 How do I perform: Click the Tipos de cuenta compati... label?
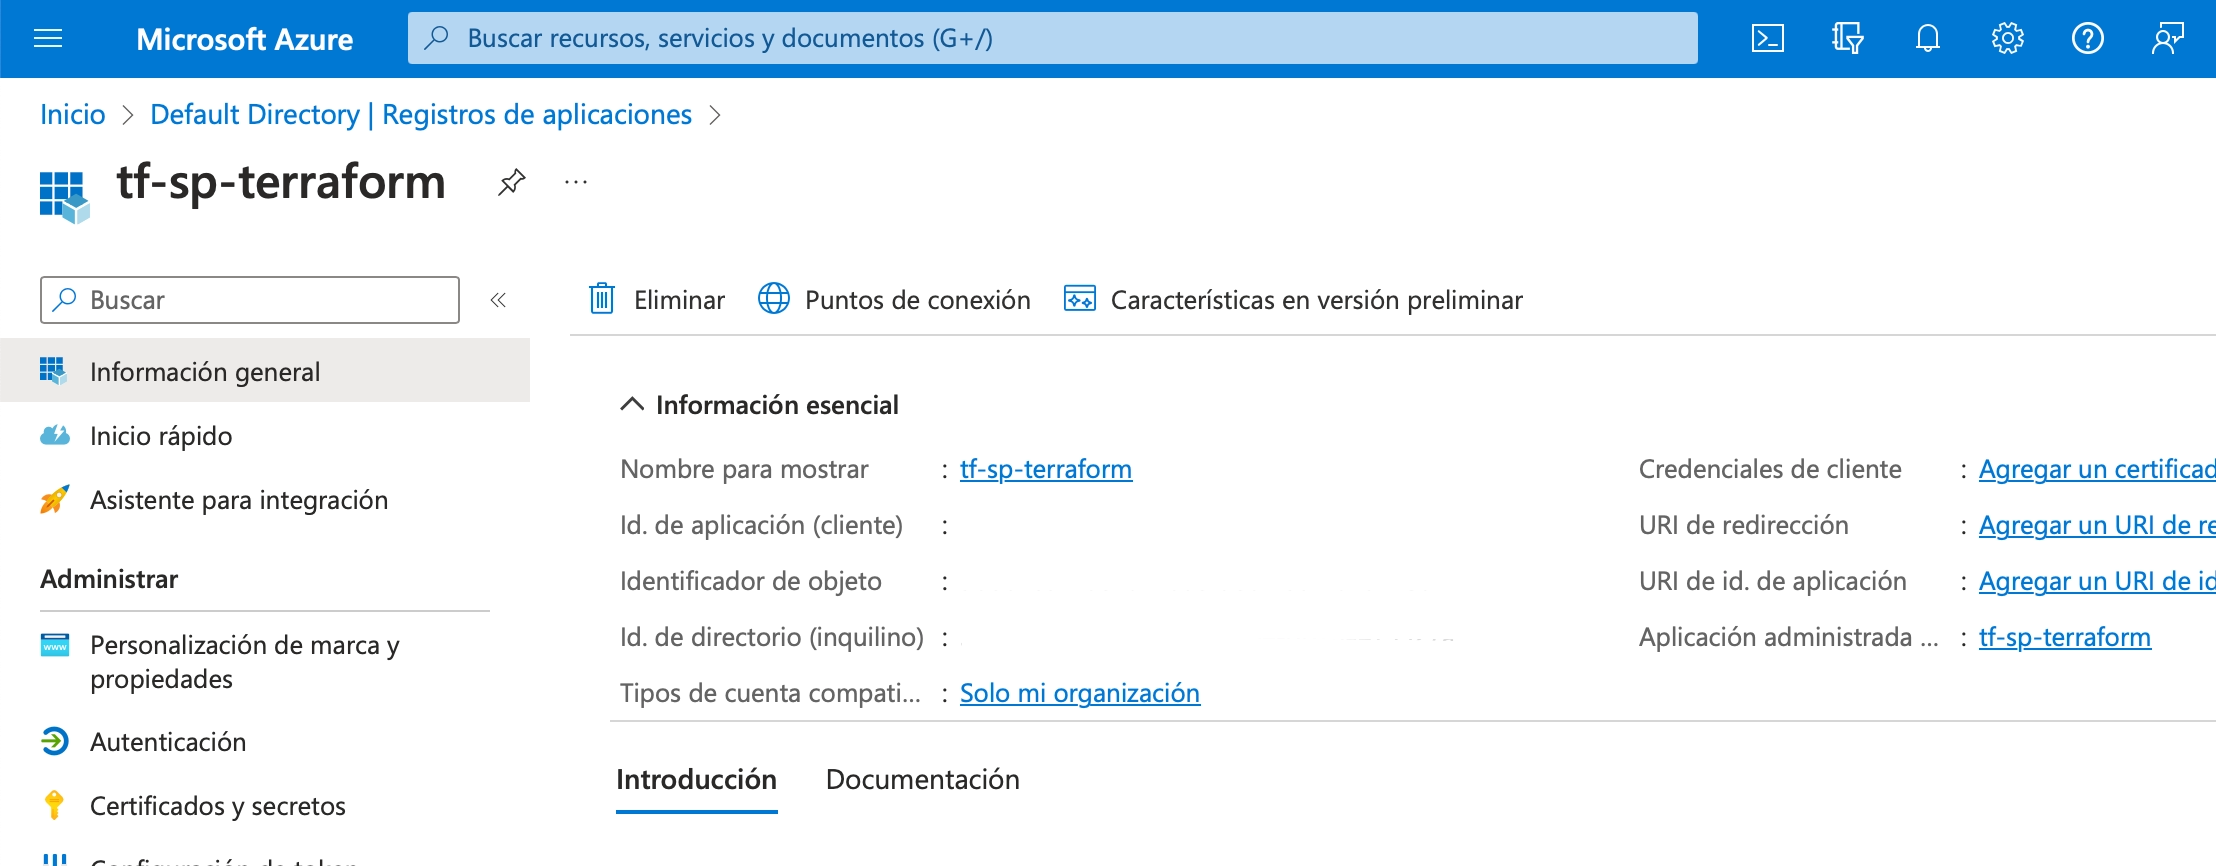pos(770,693)
